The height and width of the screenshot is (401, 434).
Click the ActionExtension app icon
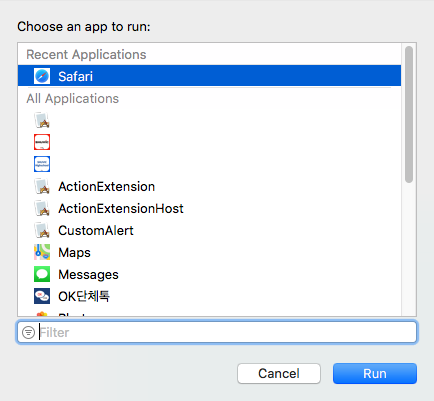pos(42,186)
